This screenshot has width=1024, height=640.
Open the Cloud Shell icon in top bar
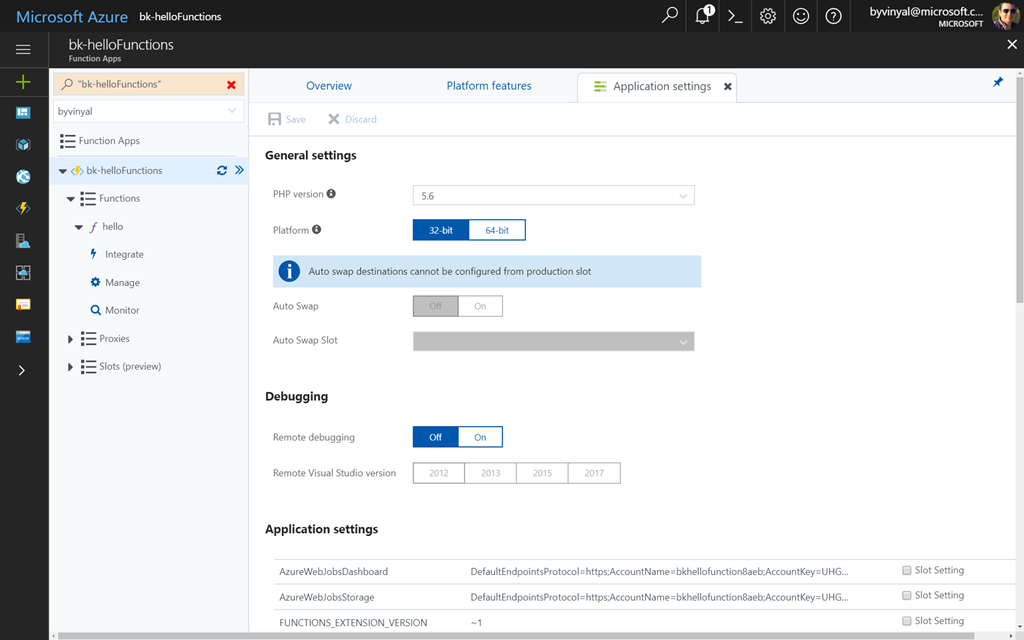pos(735,16)
